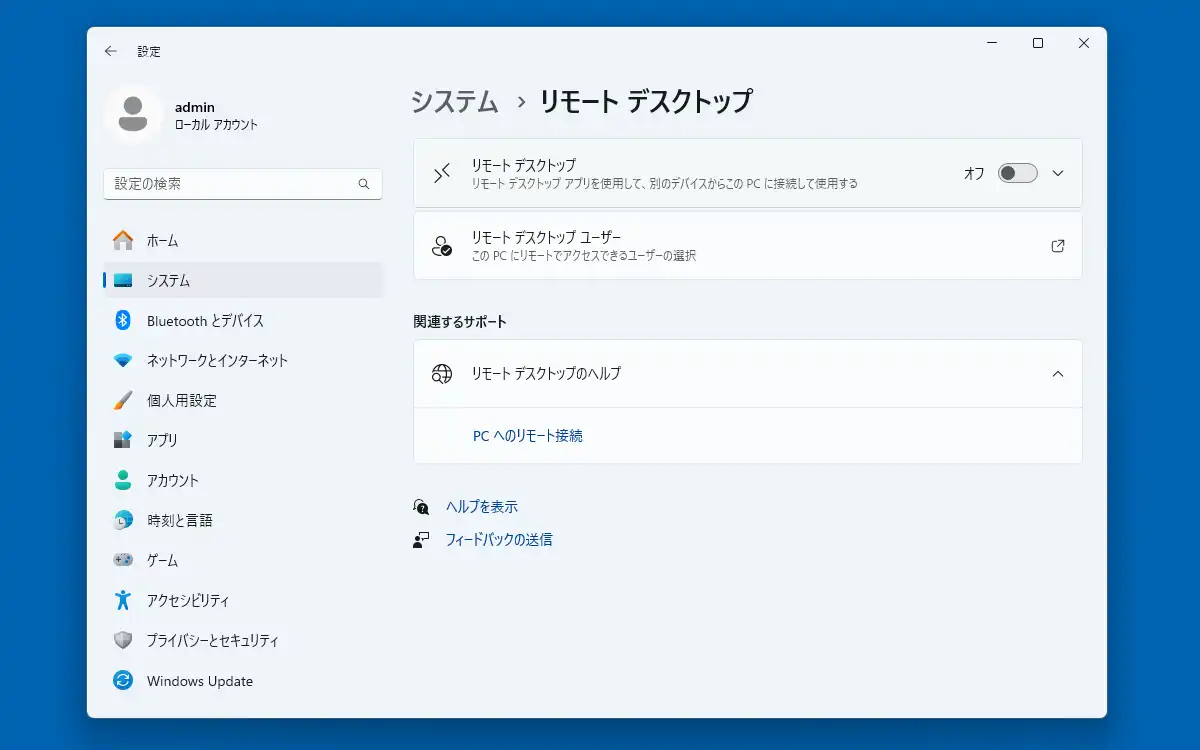Click the アプリ icon in sidebar

[x=123, y=440]
